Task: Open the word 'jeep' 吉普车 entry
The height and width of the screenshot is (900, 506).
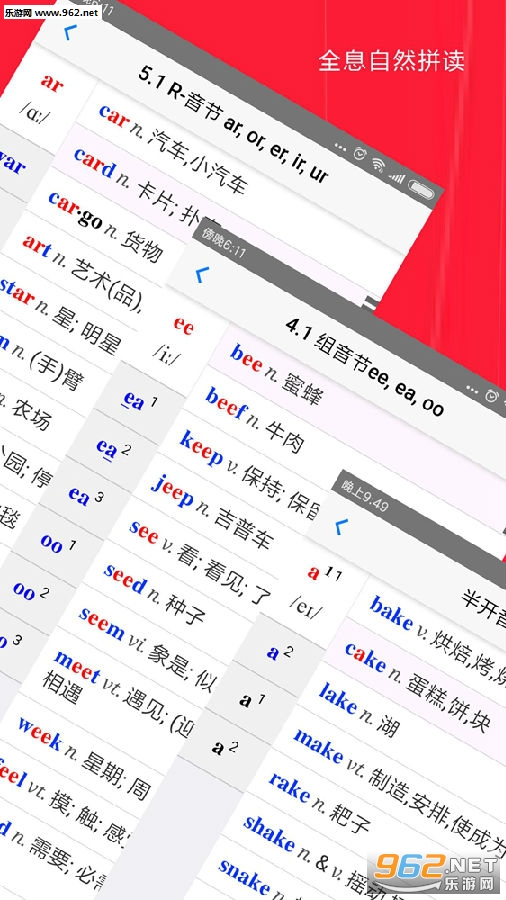Action: (x=211, y=510)
